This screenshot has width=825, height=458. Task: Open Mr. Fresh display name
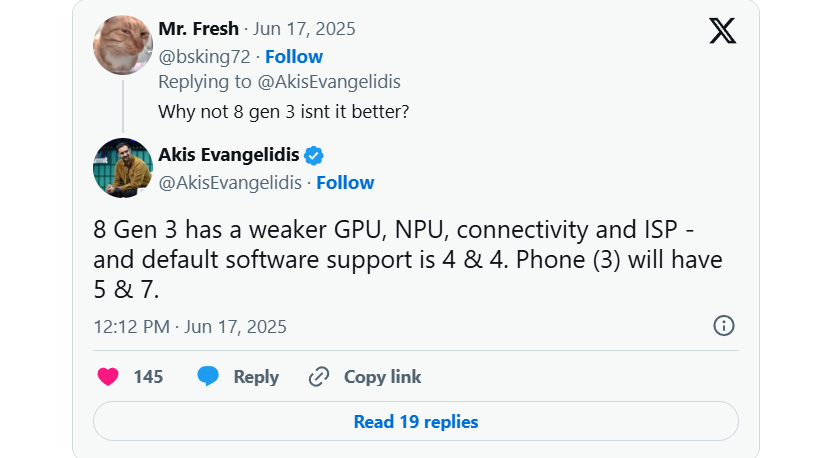(198, 28)
